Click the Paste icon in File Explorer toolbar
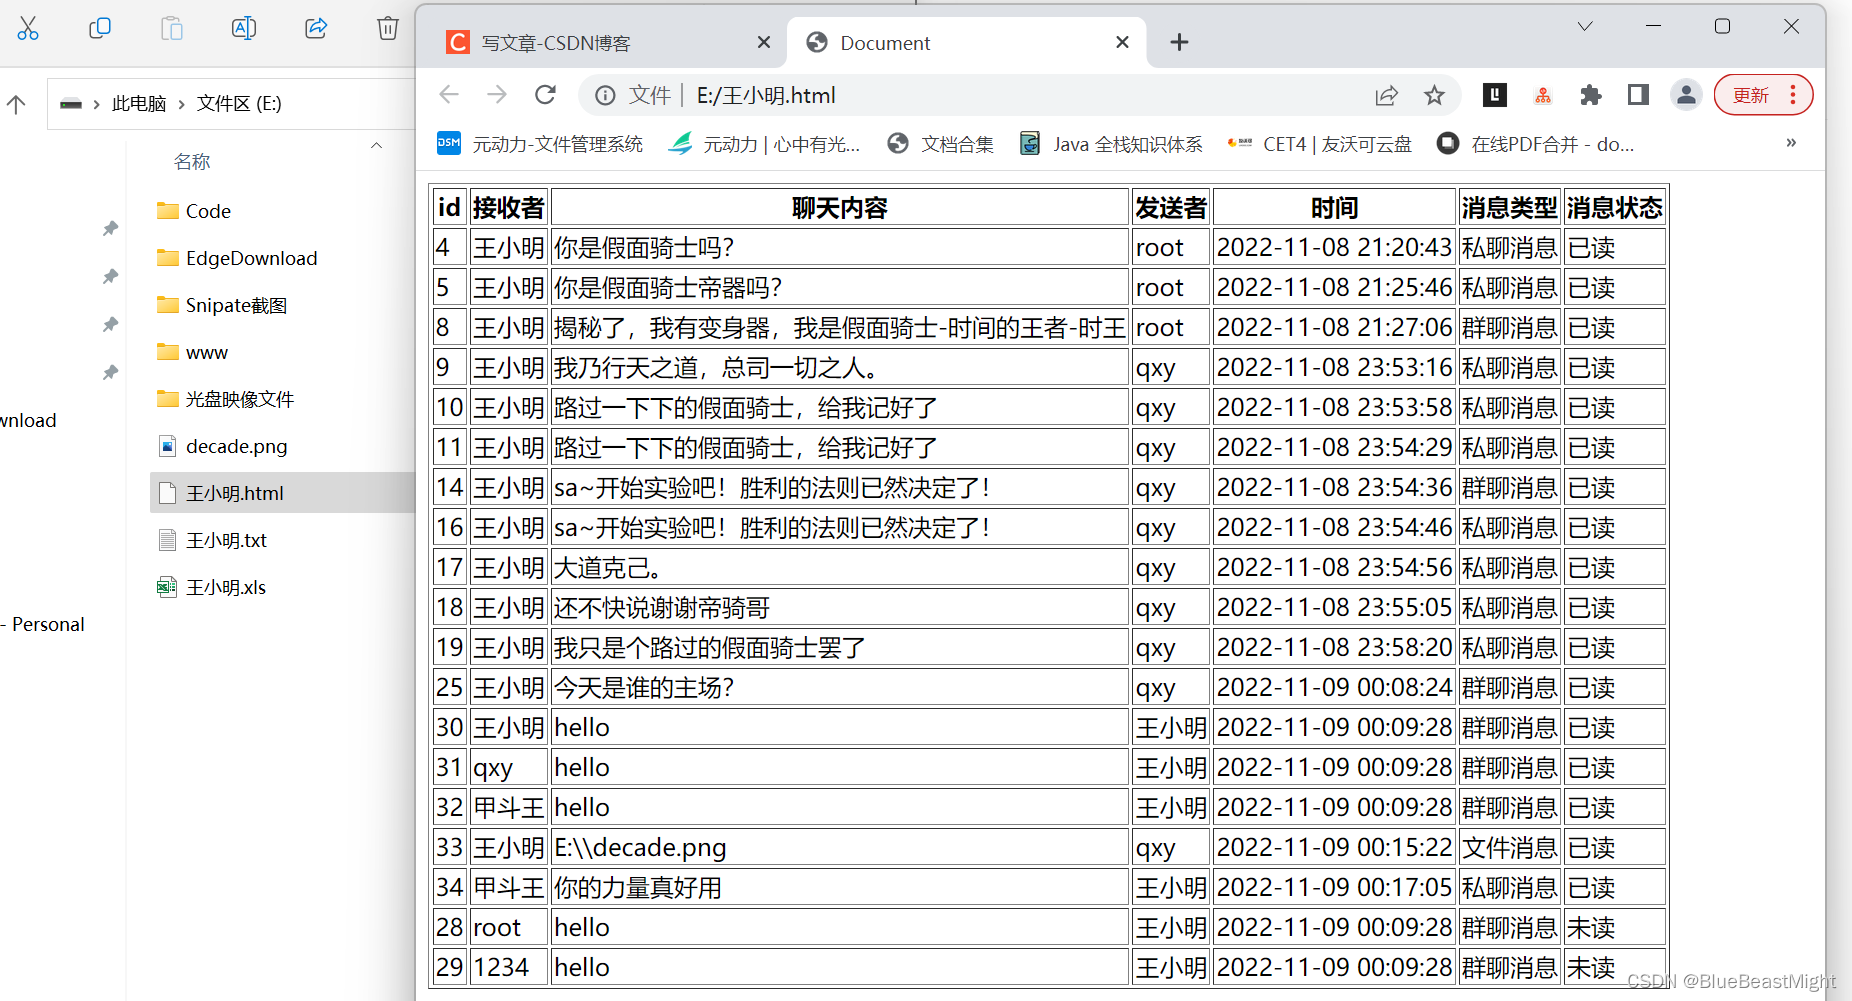Screen dimensions: 1852x1001 [172, 28]
